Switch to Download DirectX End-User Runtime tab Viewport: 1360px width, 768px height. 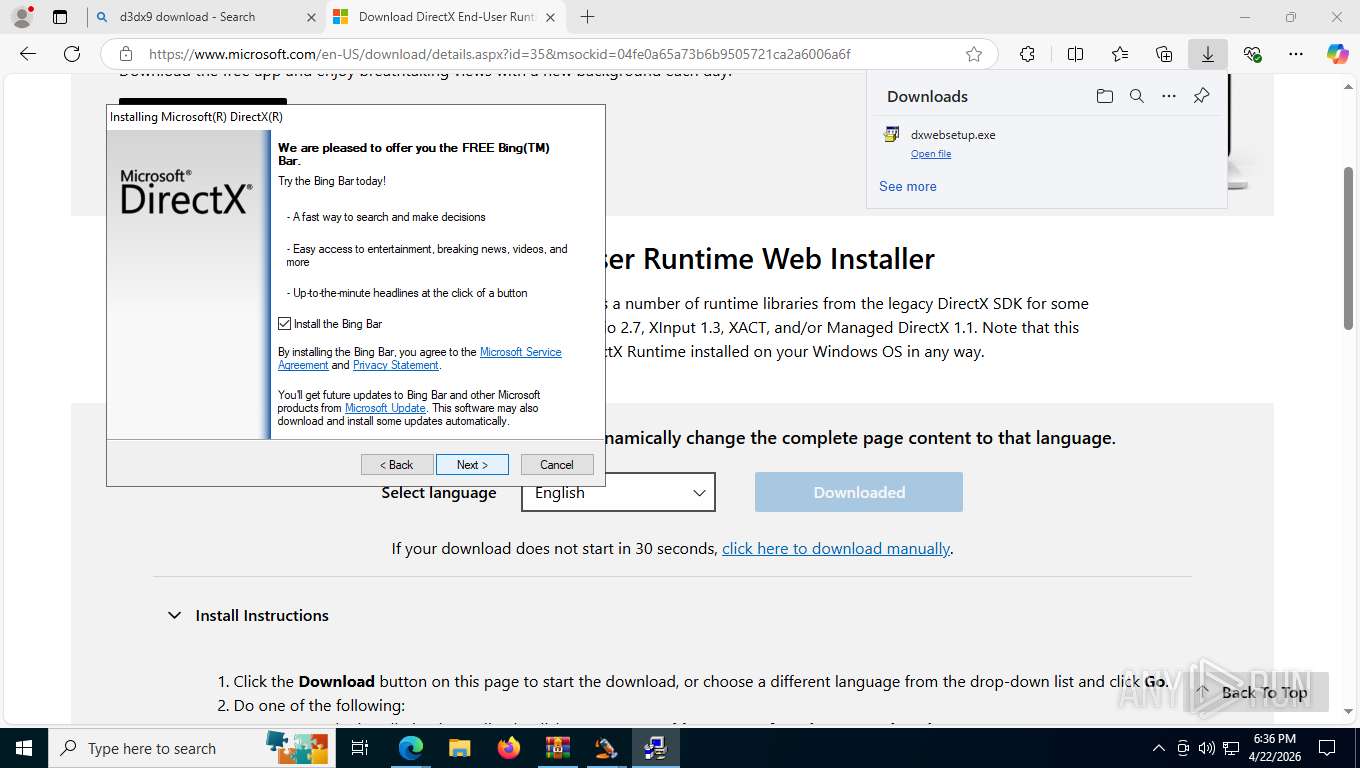445,17
